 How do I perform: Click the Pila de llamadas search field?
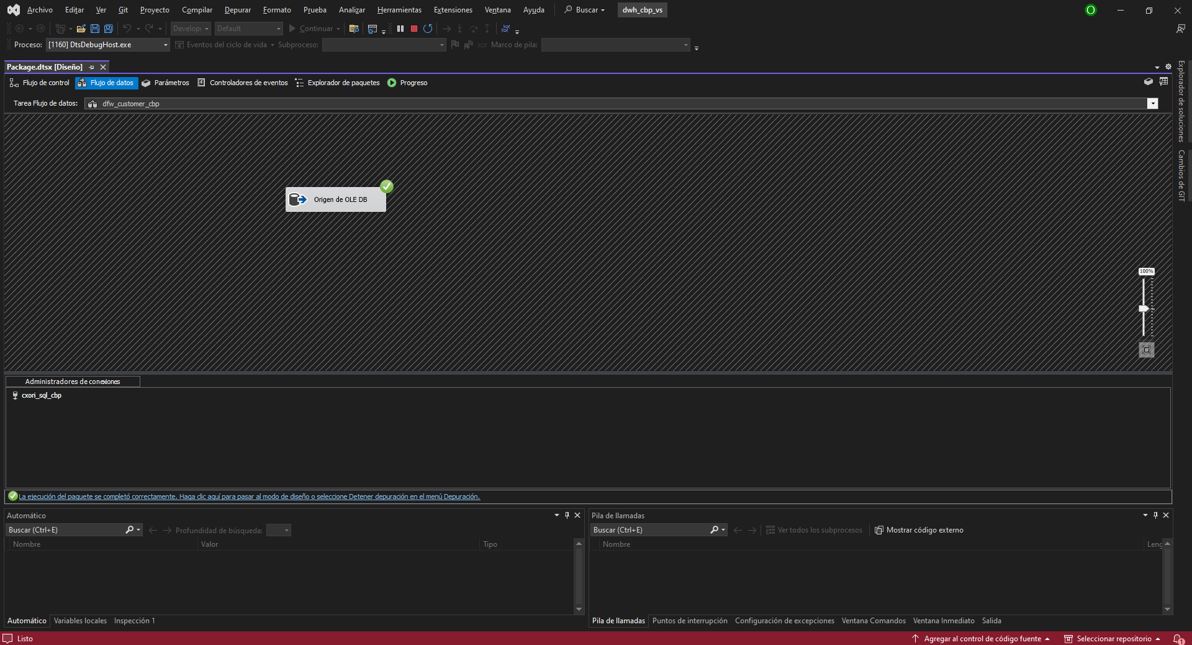[649, 530]
